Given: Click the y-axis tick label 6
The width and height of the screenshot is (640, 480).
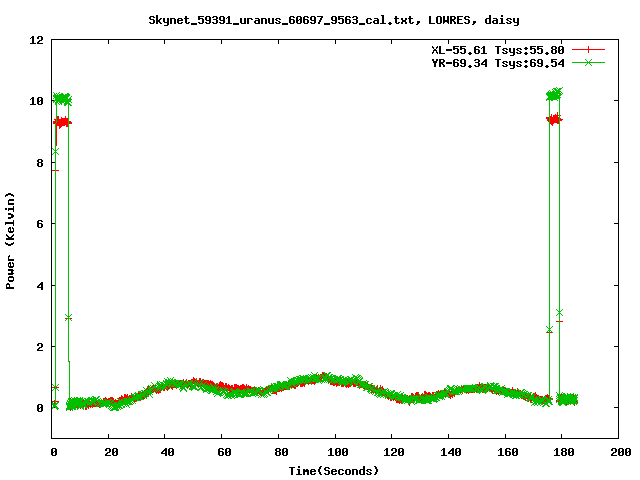Looking at the screenshot, I should [x=40, y=224].
